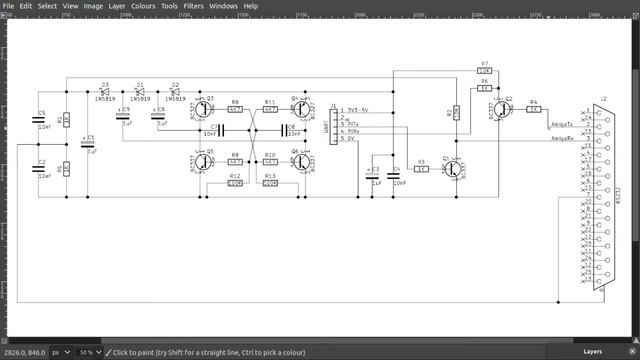Open image menu via ruler corner arrow
This screenshot has width=640, height=360.
pyautogui.click(x=3, y=15)
